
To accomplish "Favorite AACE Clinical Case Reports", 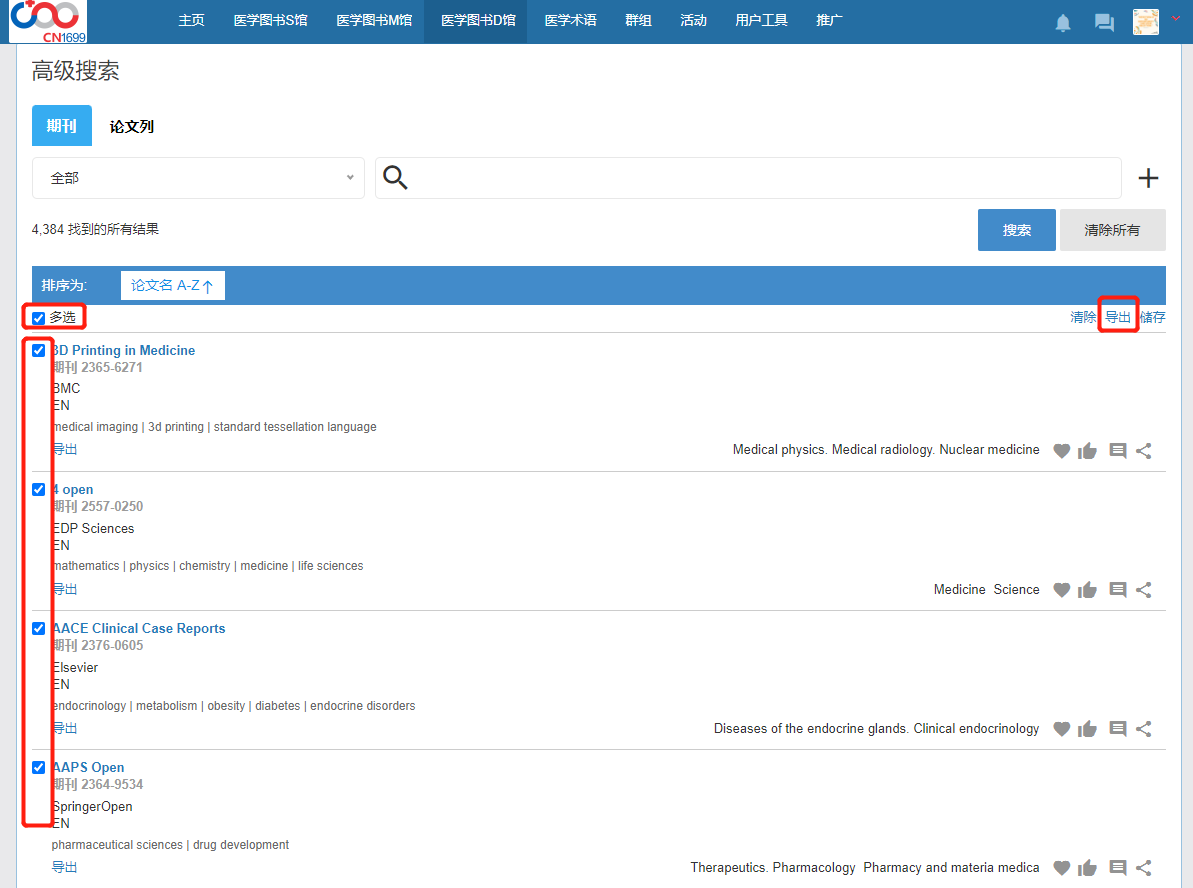I will pyautogui.click(x=1061, y=729).
